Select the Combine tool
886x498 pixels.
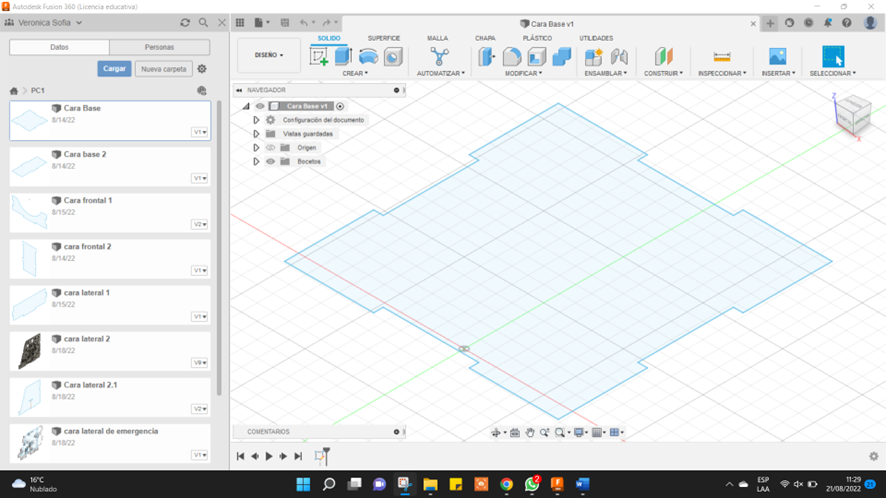tap(562, 57)
